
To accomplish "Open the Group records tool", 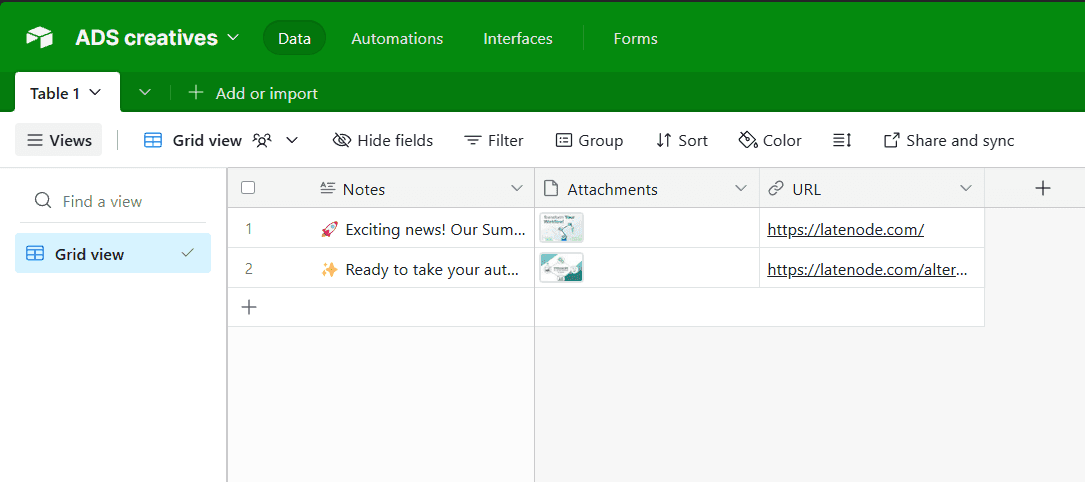I will [589, 141].
